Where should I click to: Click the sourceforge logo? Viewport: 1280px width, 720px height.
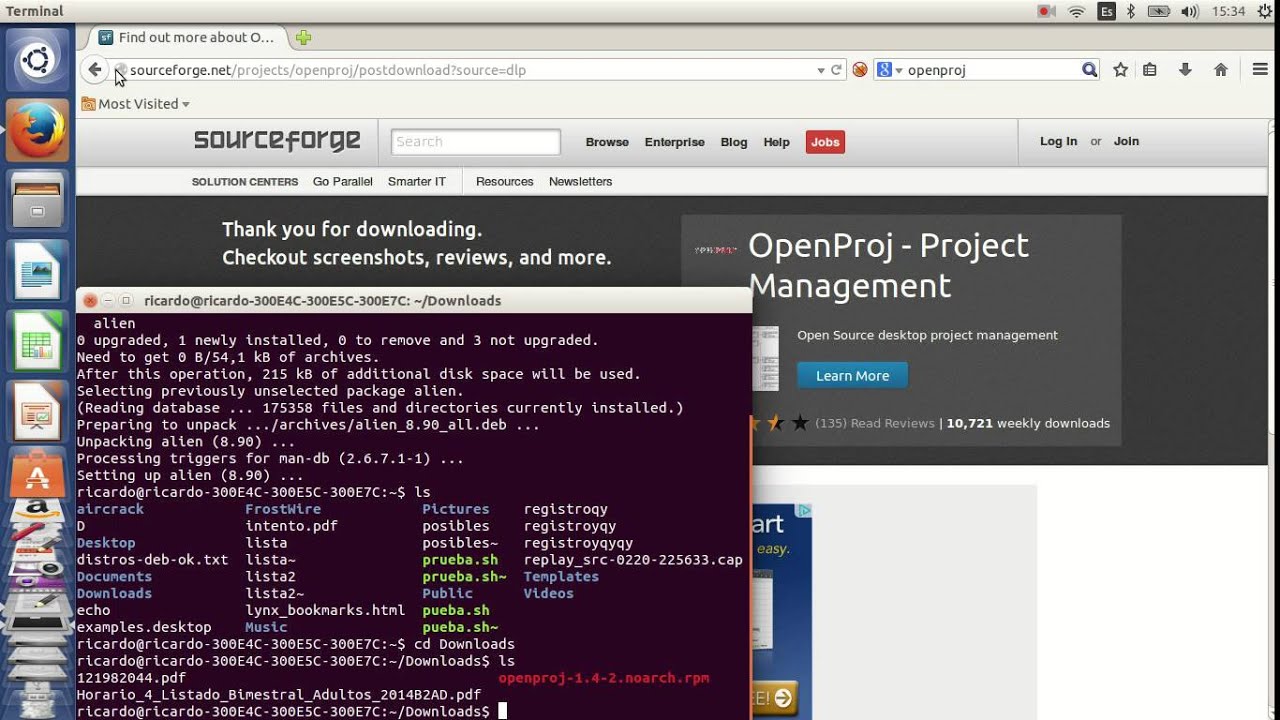(277, 141)
